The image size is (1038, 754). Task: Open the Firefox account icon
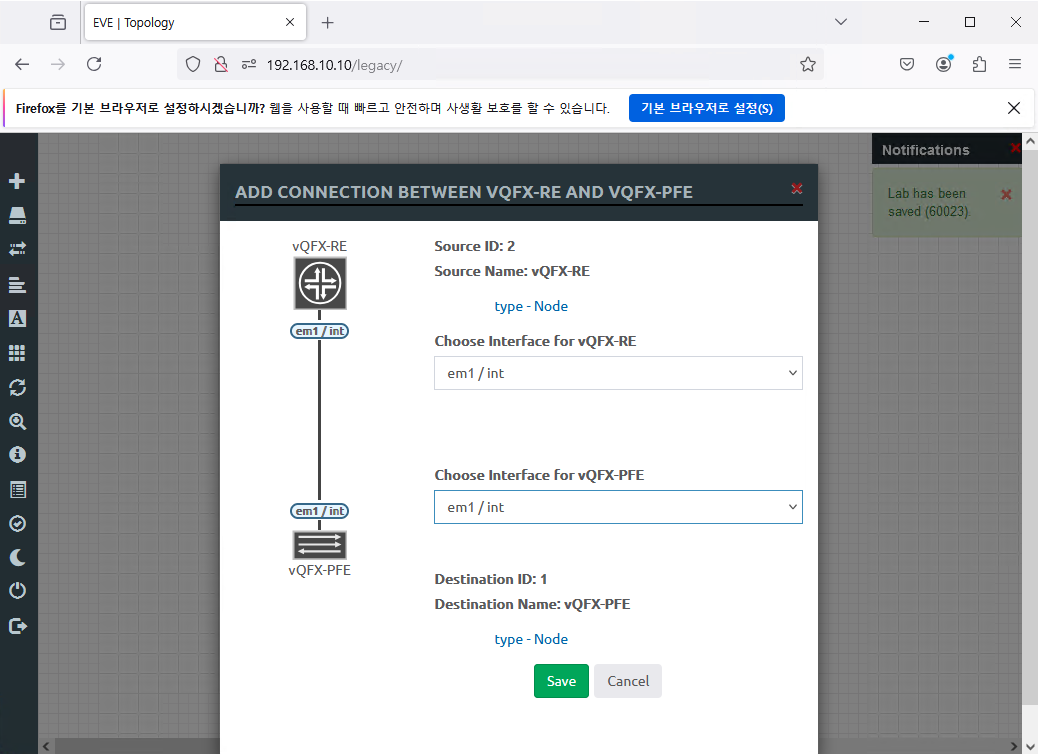[943, 64]
